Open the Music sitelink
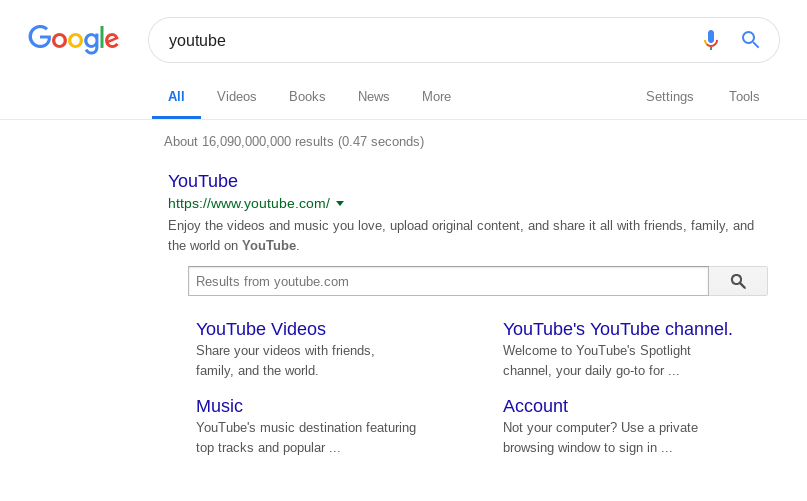The height and width of the screenshot is (501, 807). 219,406
